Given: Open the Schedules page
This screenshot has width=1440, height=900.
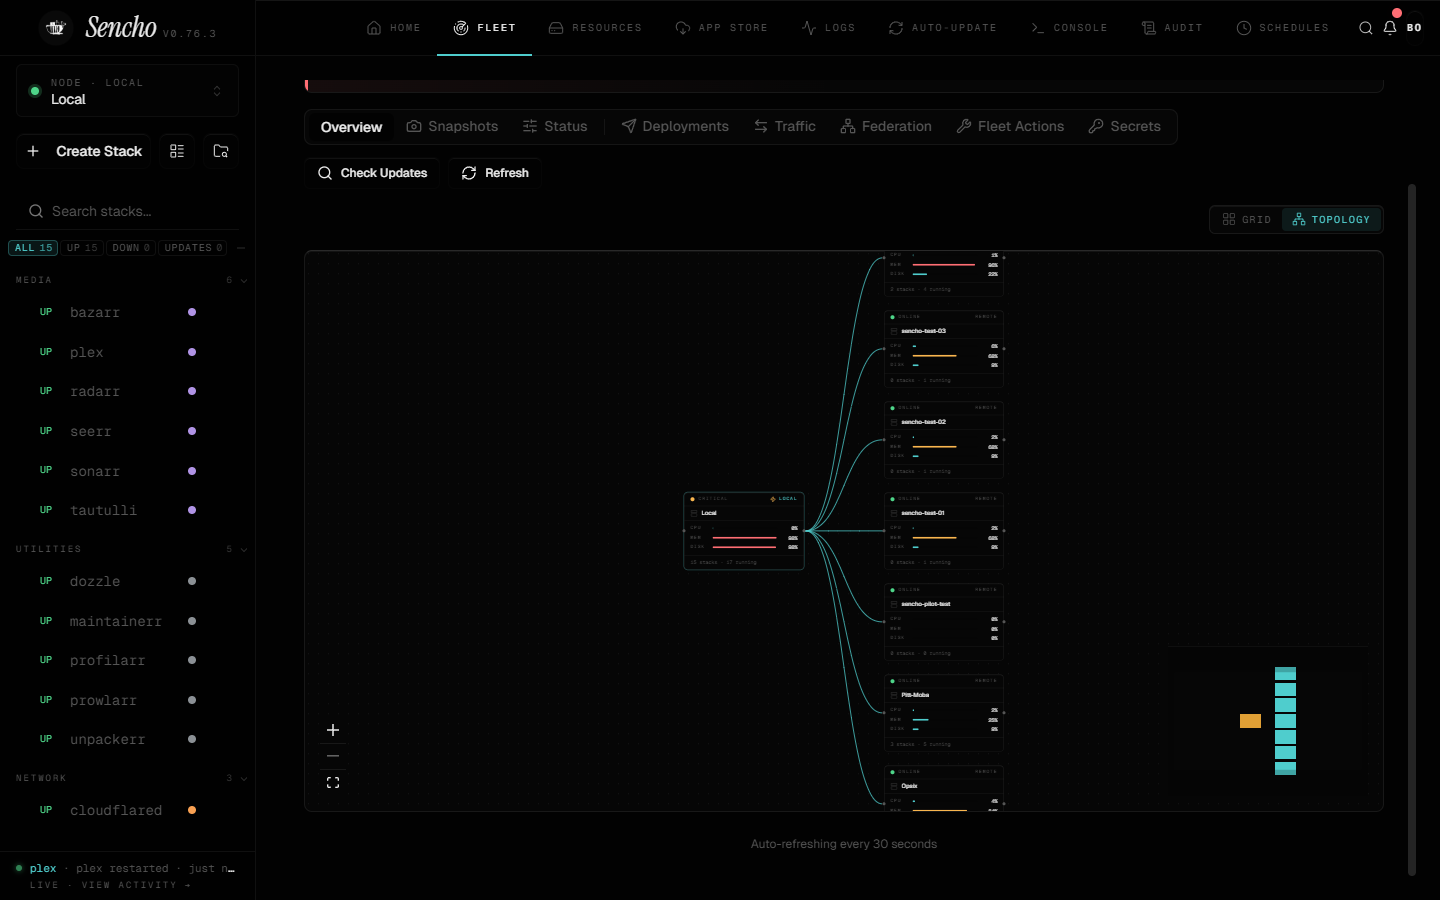Looking at the screenshot, I should 1283,28.
